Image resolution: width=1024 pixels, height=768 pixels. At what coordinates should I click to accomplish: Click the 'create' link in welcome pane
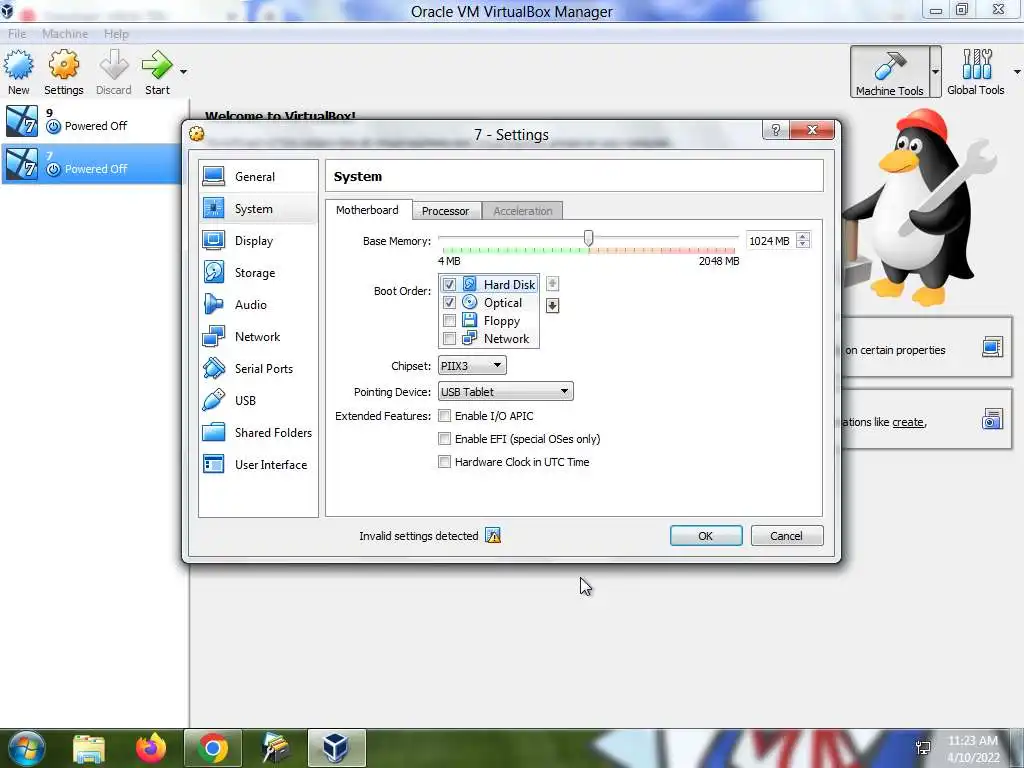[908, 422]
